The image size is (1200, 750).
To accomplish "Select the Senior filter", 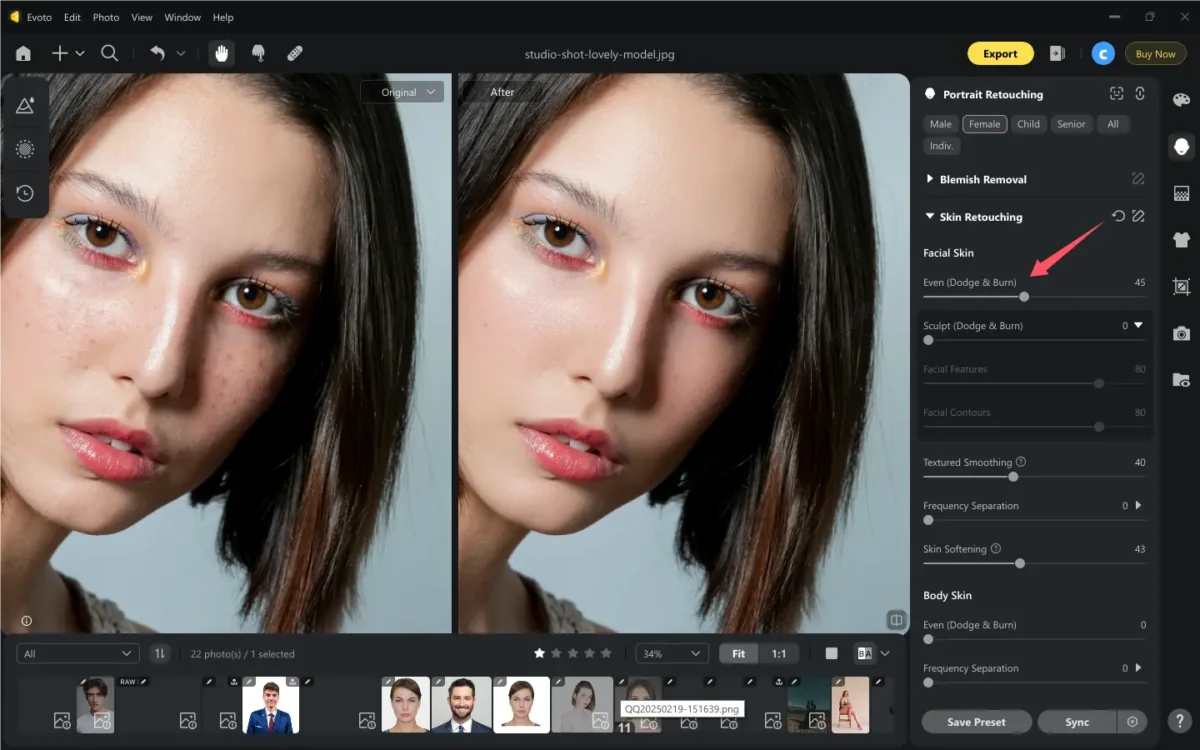I will (x=1071, y=124).
